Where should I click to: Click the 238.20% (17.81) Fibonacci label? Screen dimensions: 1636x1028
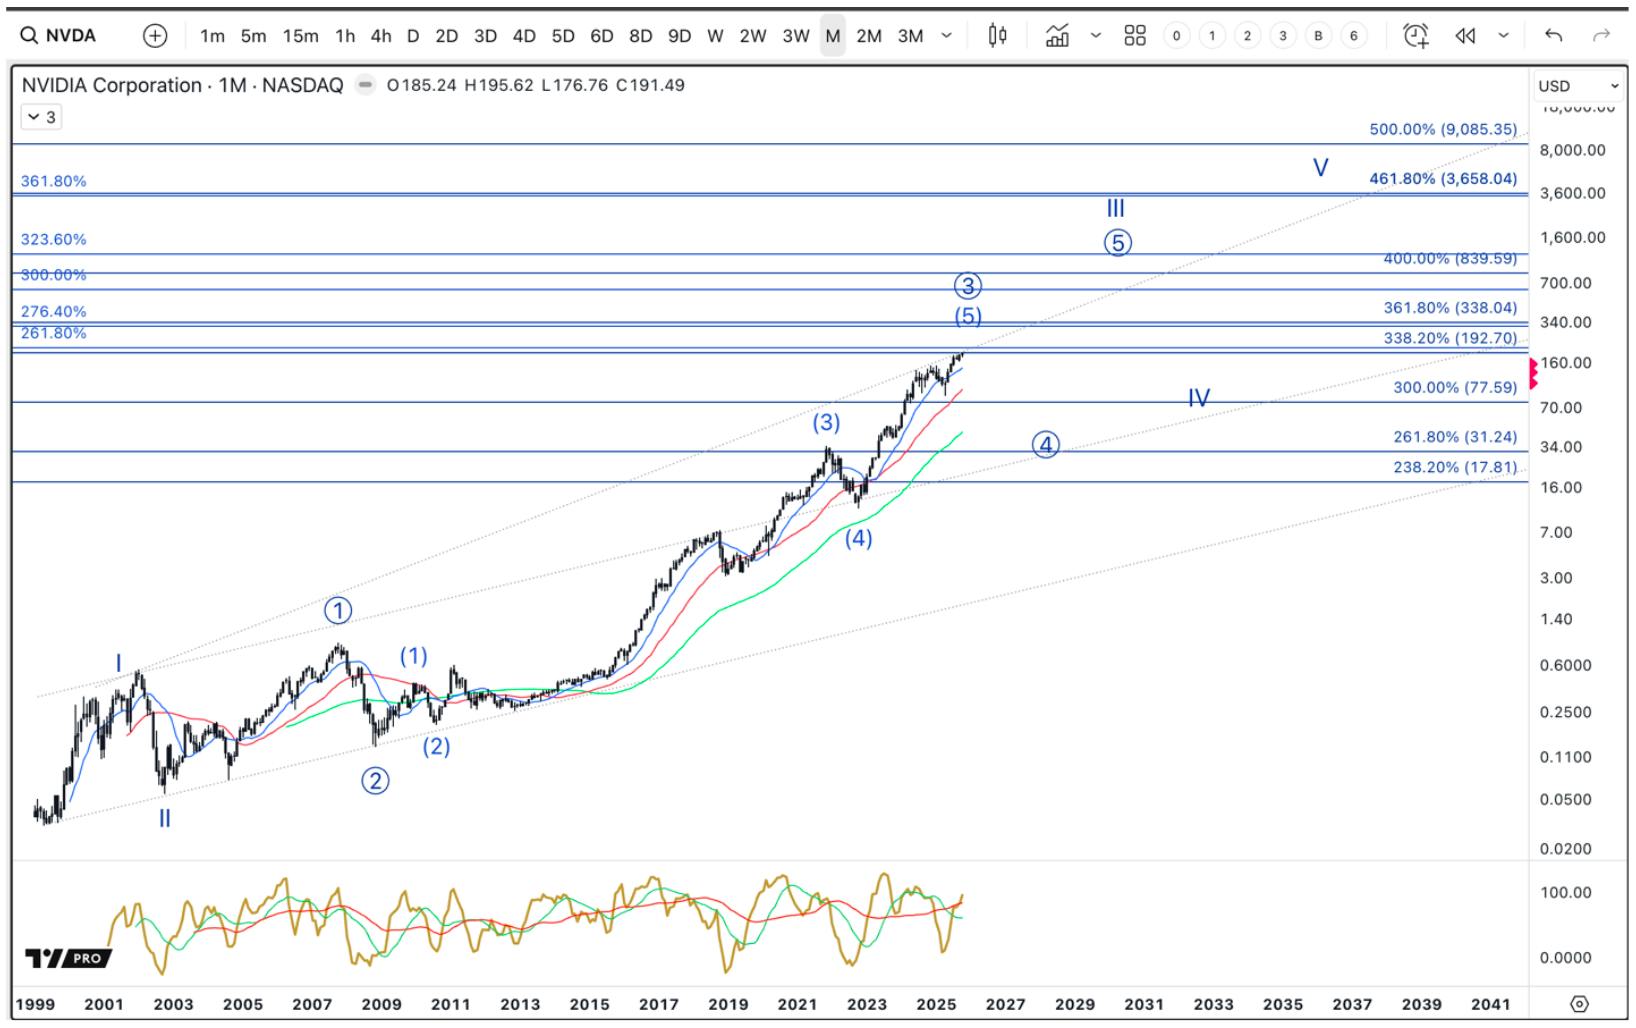tap(1455, 467)
